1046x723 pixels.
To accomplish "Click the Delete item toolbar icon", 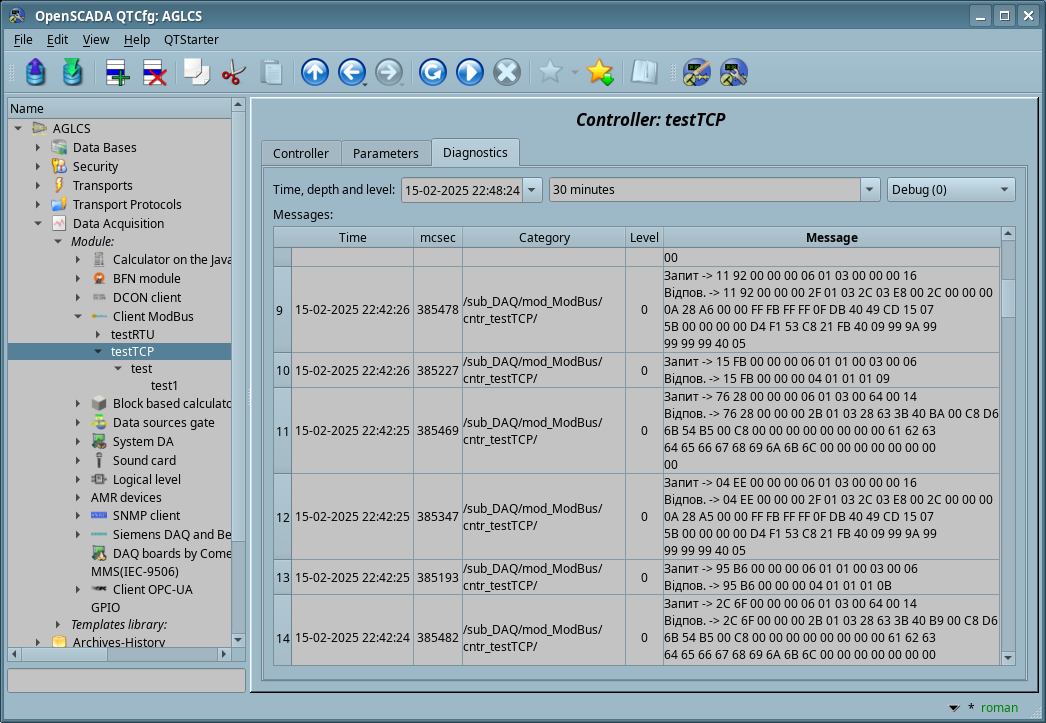I will [154, 72].
